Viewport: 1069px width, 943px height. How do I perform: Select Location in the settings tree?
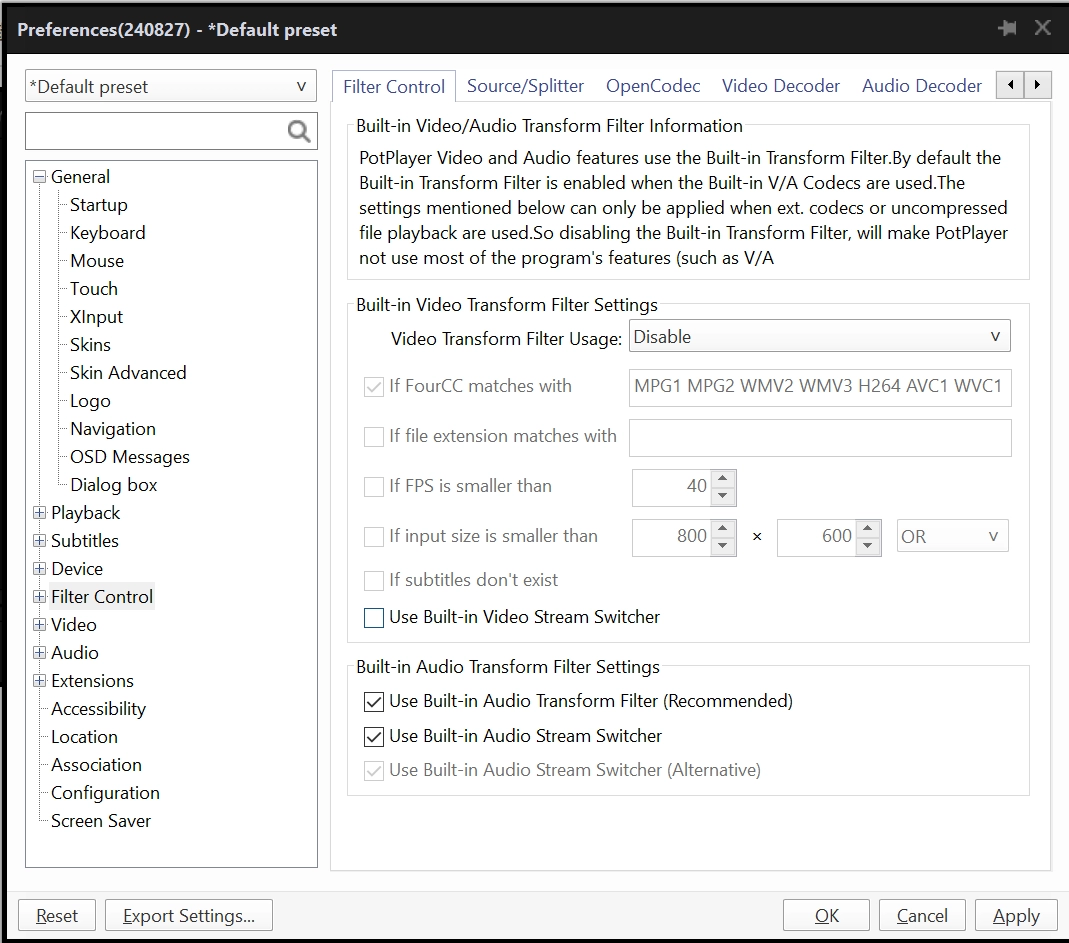click(85, 736)
